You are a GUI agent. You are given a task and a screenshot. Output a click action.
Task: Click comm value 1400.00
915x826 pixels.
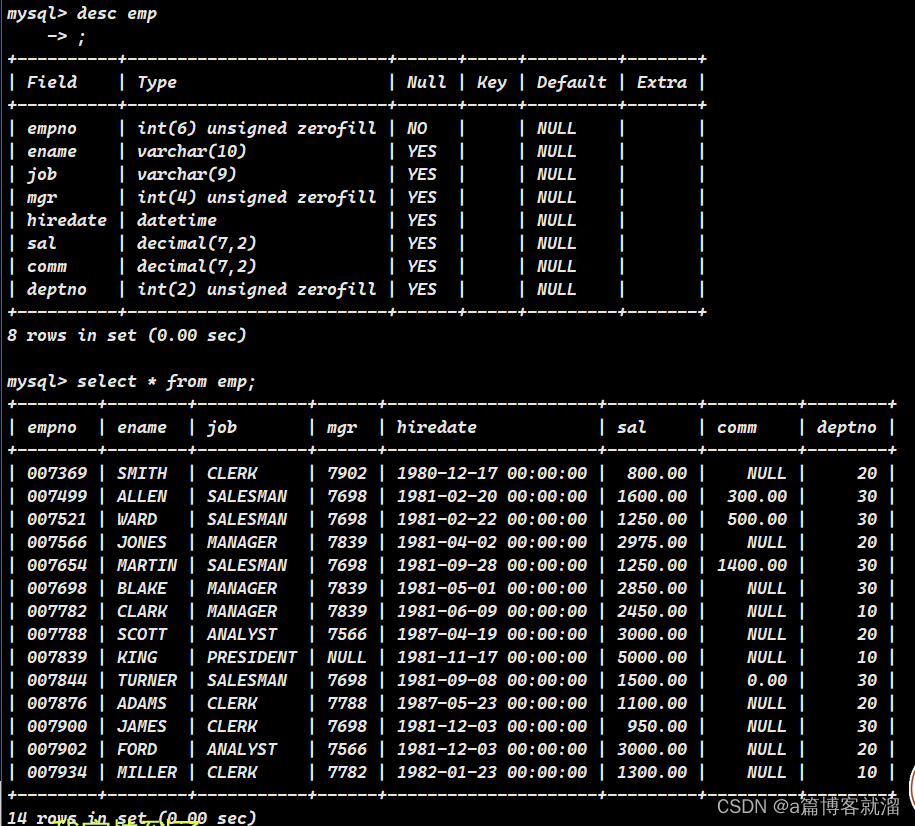(x=752, y=565)
